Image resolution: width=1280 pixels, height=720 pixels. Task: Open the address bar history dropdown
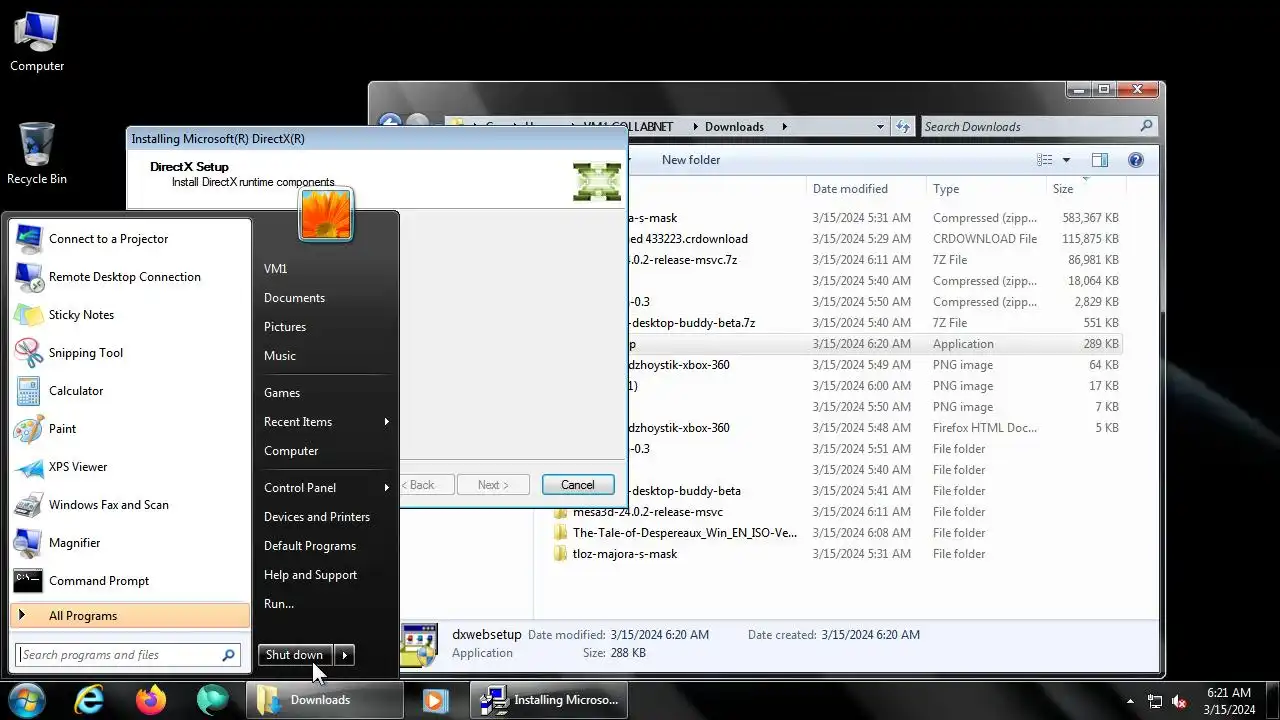(880, 127)
